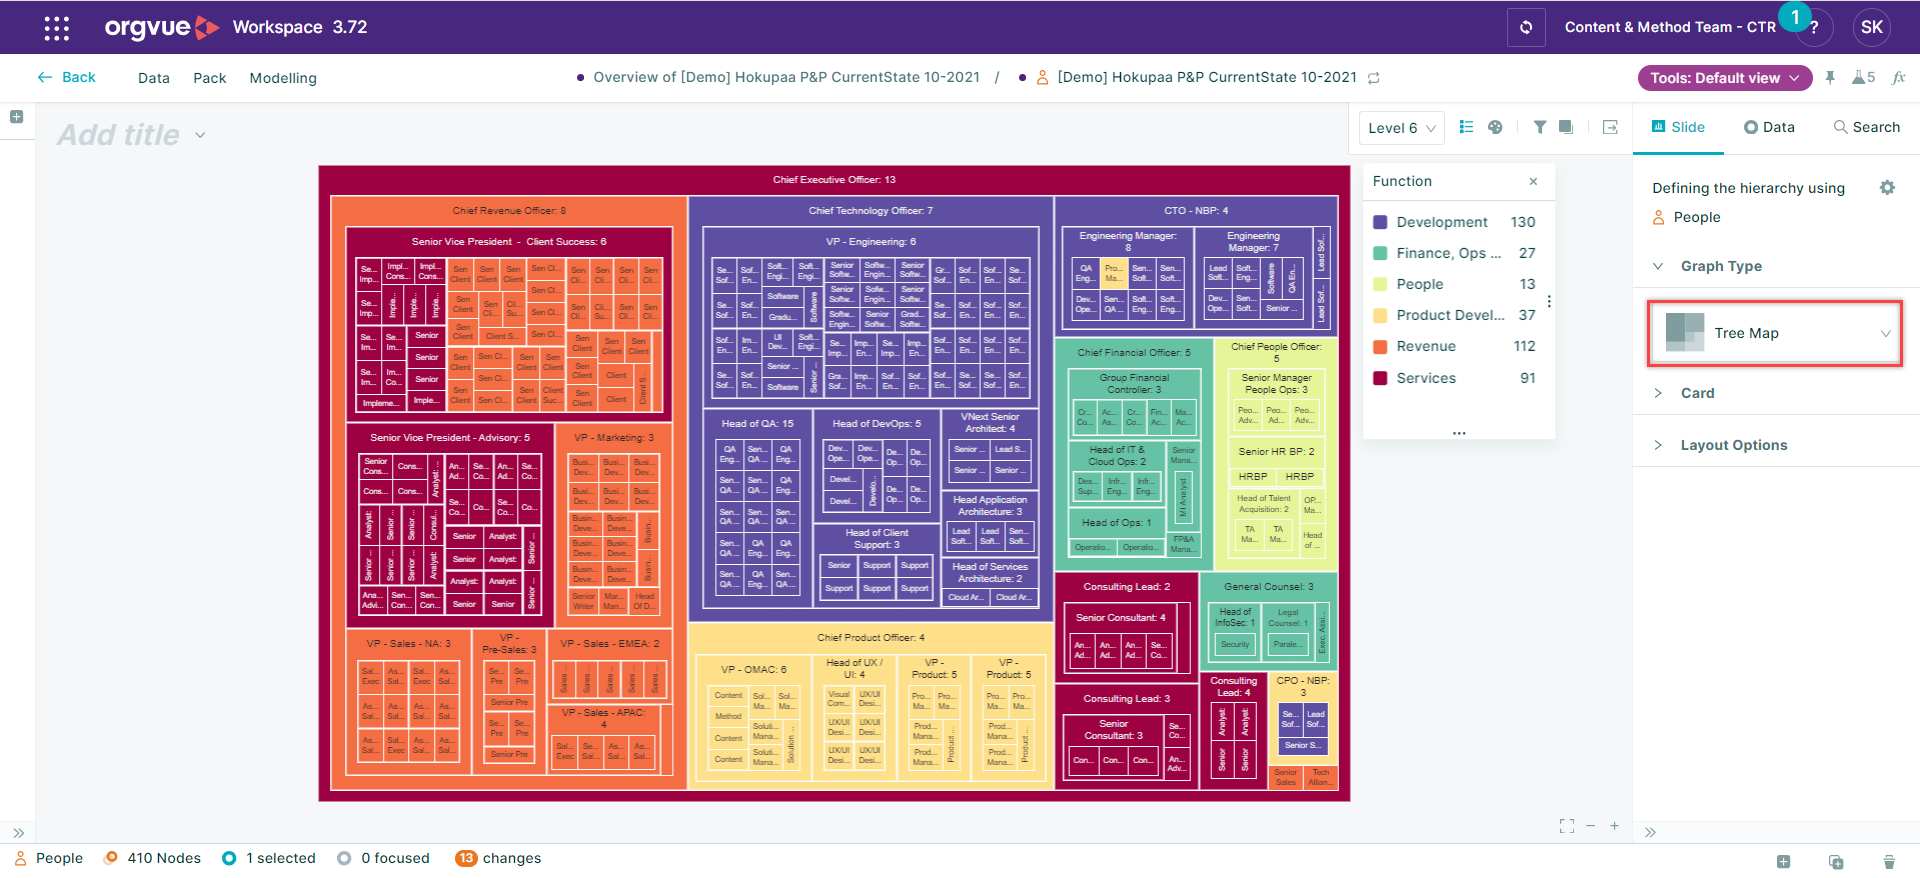Close the Function legend

pyautogui.click(x=1533, y=181)
